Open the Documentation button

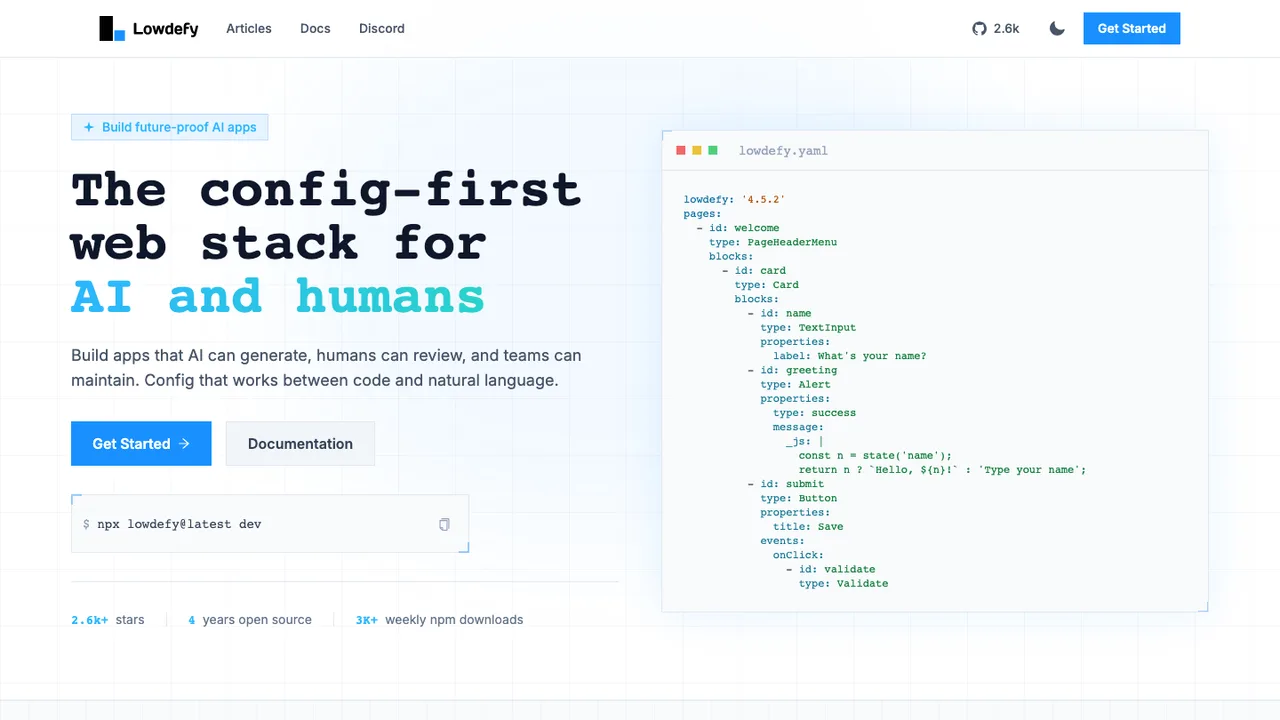coord(300,444)
